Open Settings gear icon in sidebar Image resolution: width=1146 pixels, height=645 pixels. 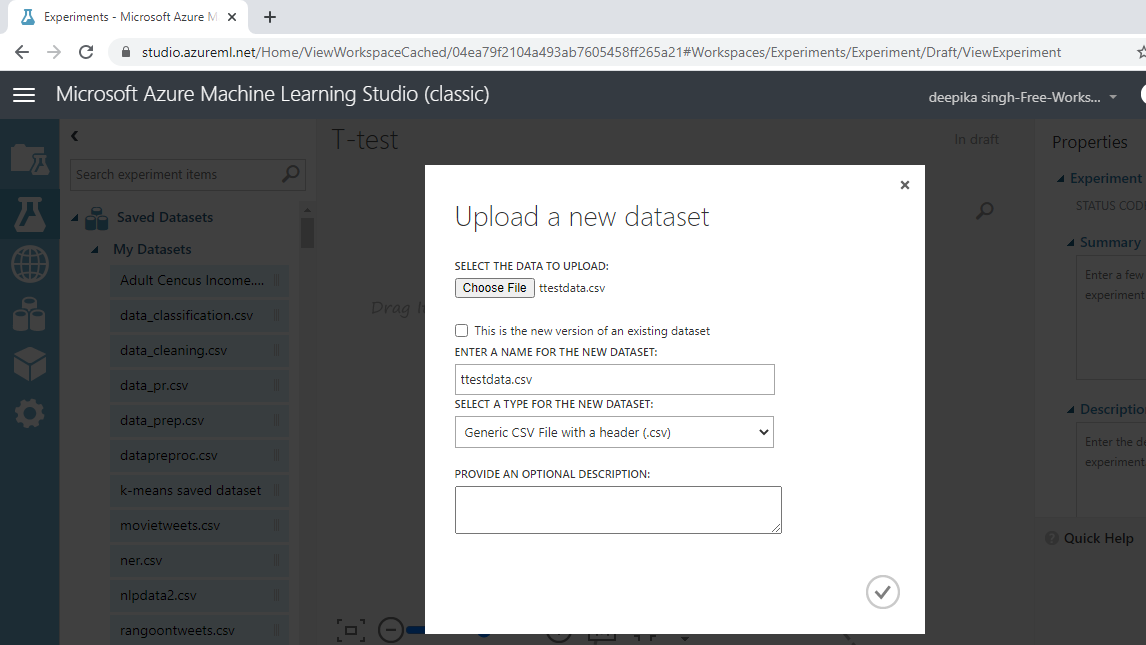coord(30,414)
